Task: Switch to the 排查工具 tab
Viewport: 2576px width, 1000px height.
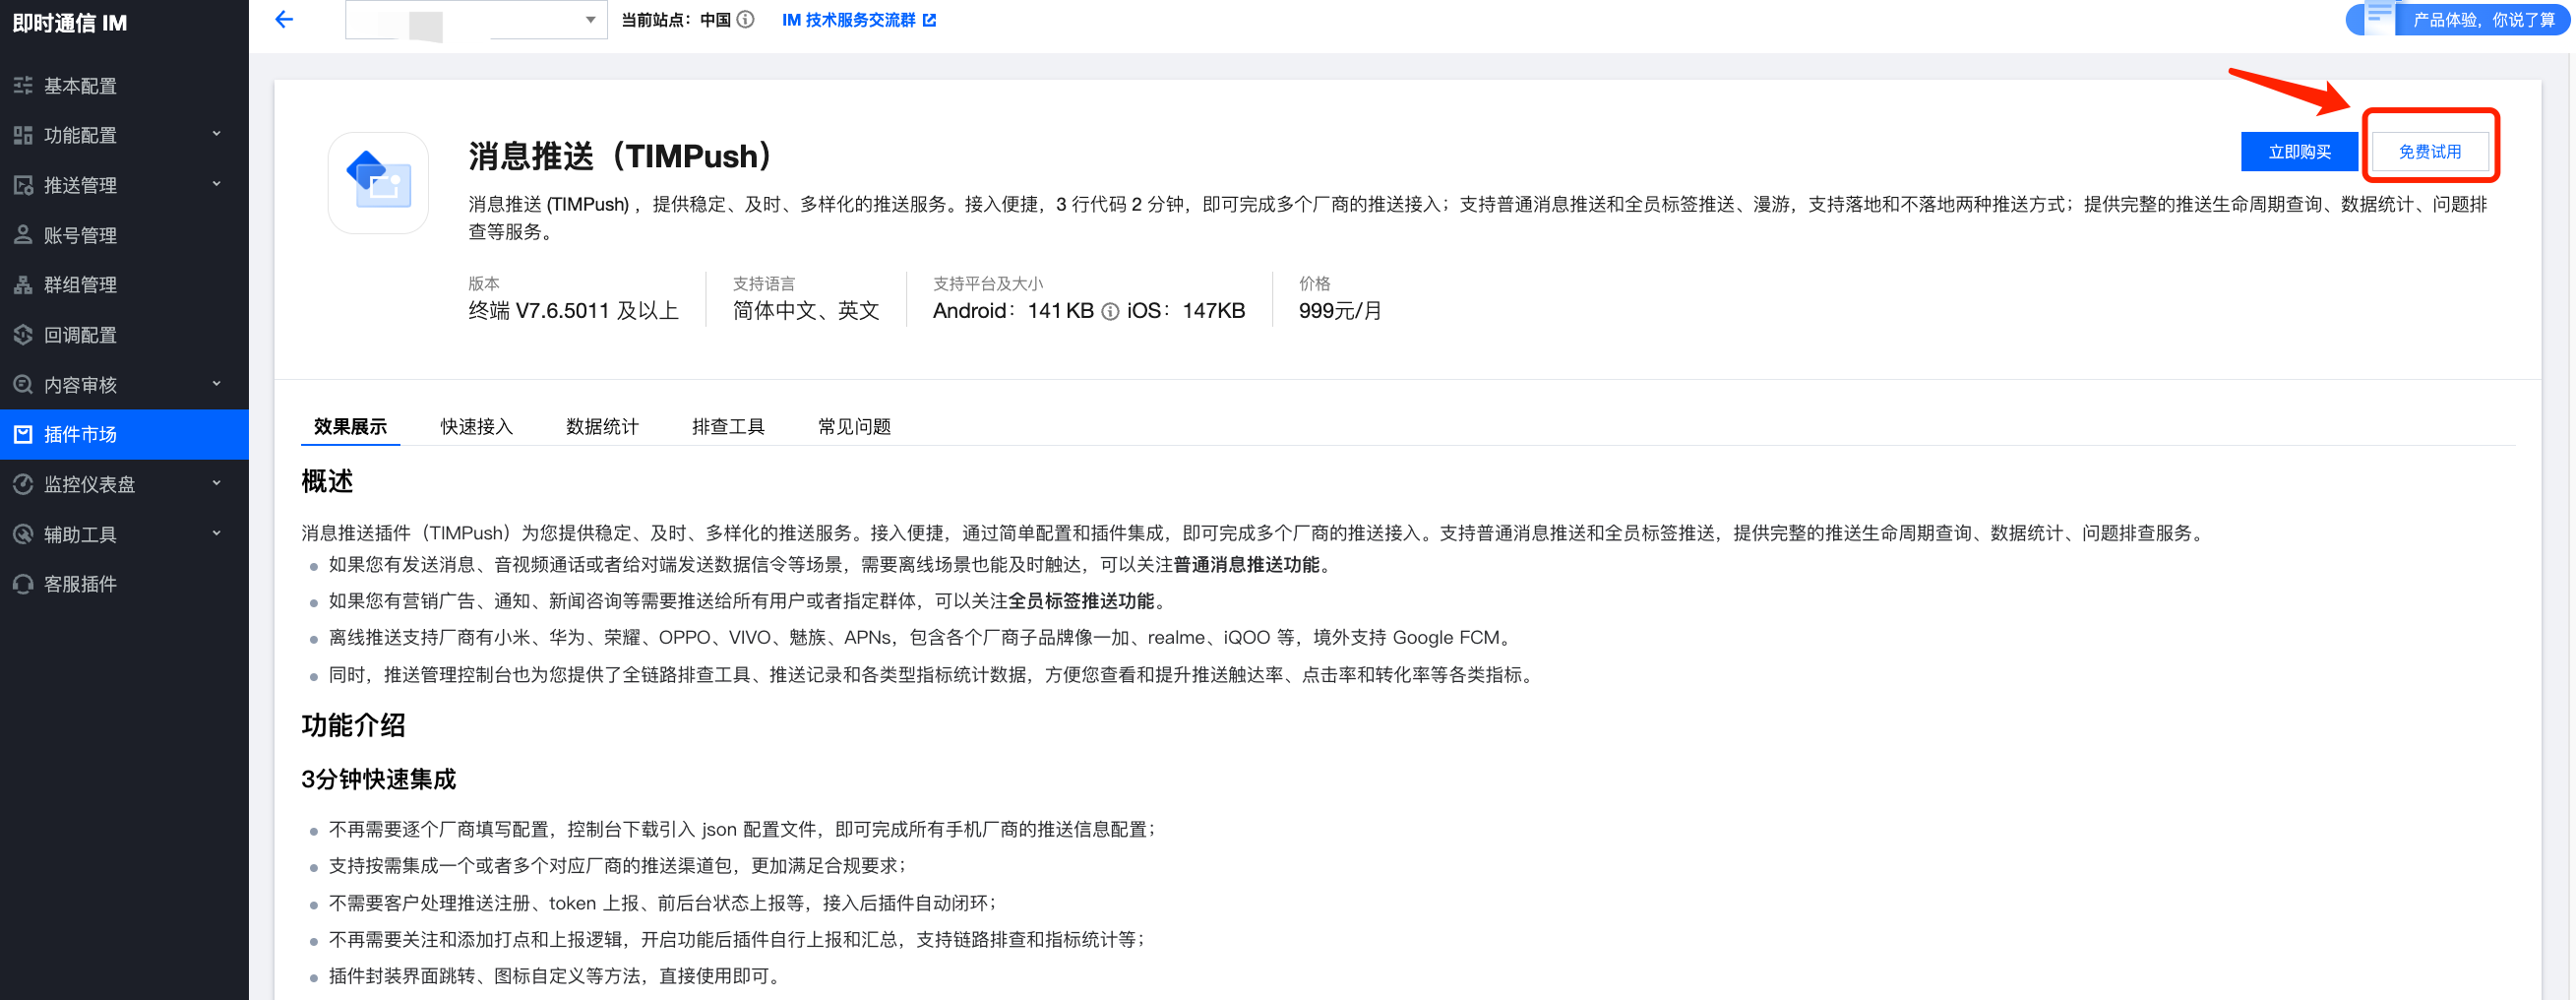Action: click(x=728, y=427)
